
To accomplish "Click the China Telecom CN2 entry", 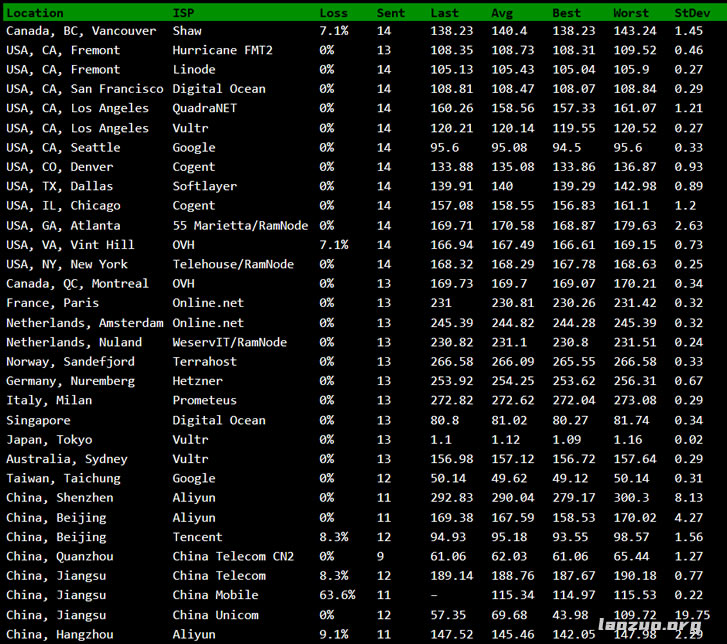I will pos(233,557).
